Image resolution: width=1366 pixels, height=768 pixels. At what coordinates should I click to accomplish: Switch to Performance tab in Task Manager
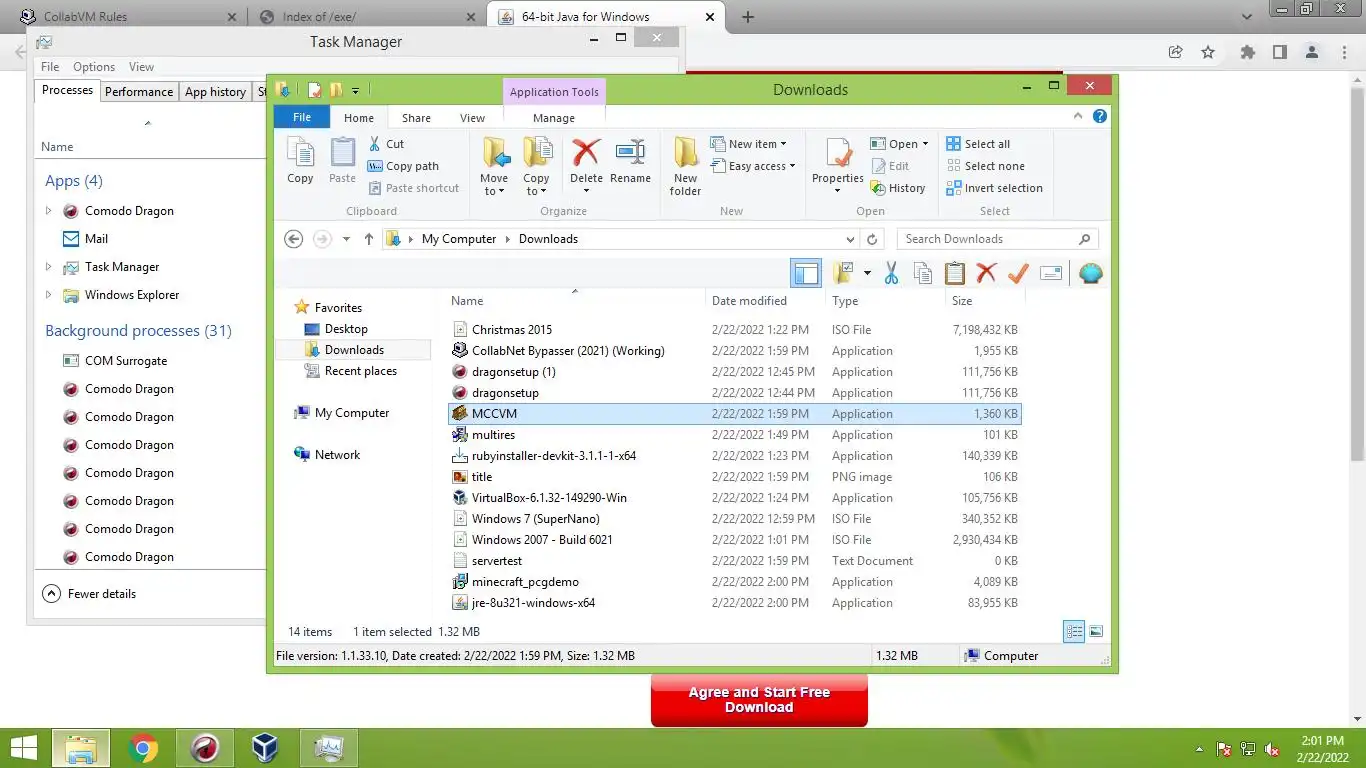click(139, 91)
